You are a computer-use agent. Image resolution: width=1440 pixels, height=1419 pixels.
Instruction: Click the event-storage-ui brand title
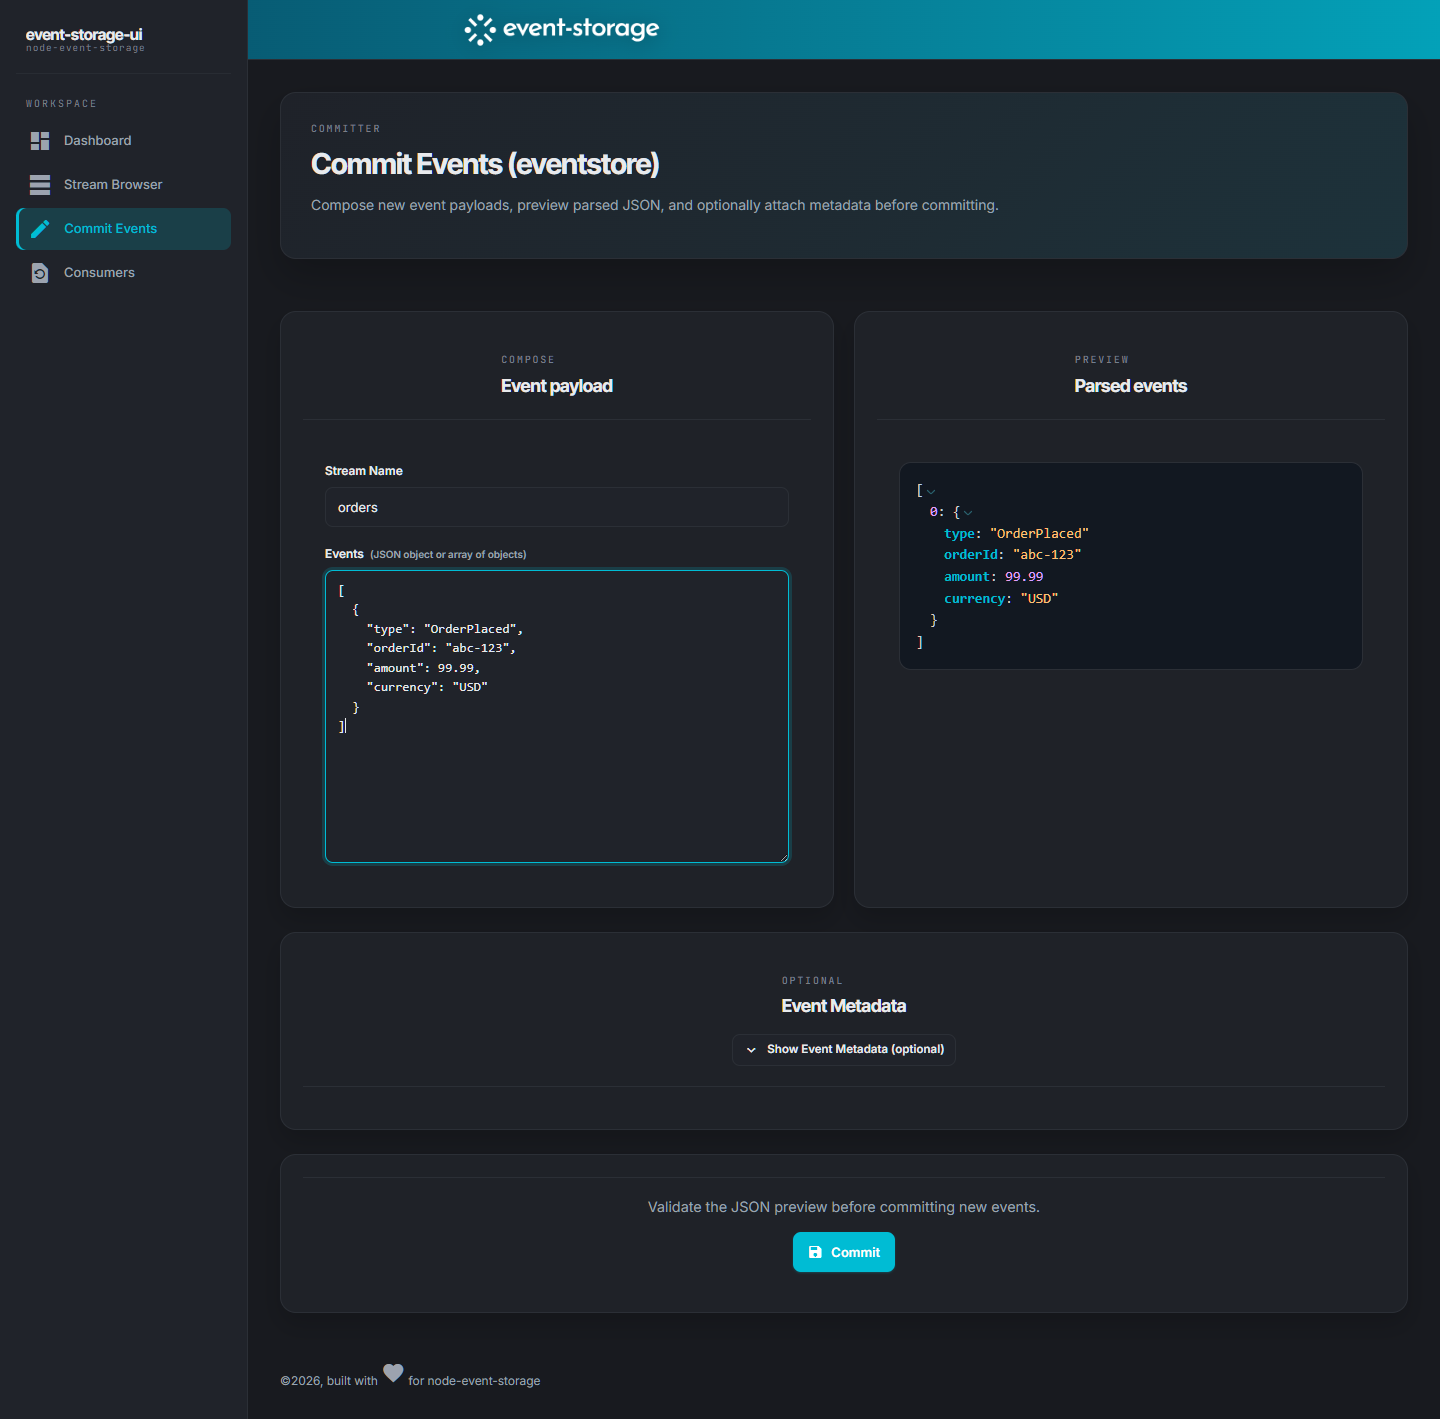pyautogui.click(x=84, y=35)
